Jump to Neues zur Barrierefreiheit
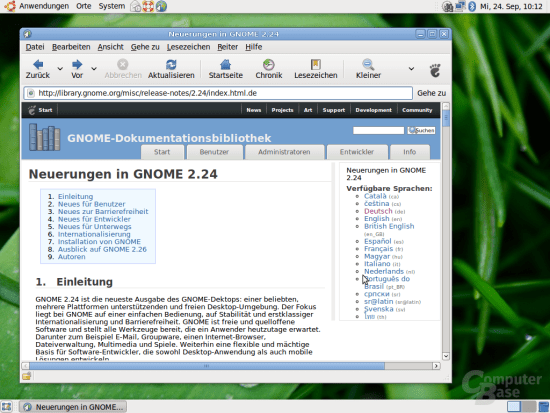Image resolution: width=550 pixels, height=413 pixels. 103,212
